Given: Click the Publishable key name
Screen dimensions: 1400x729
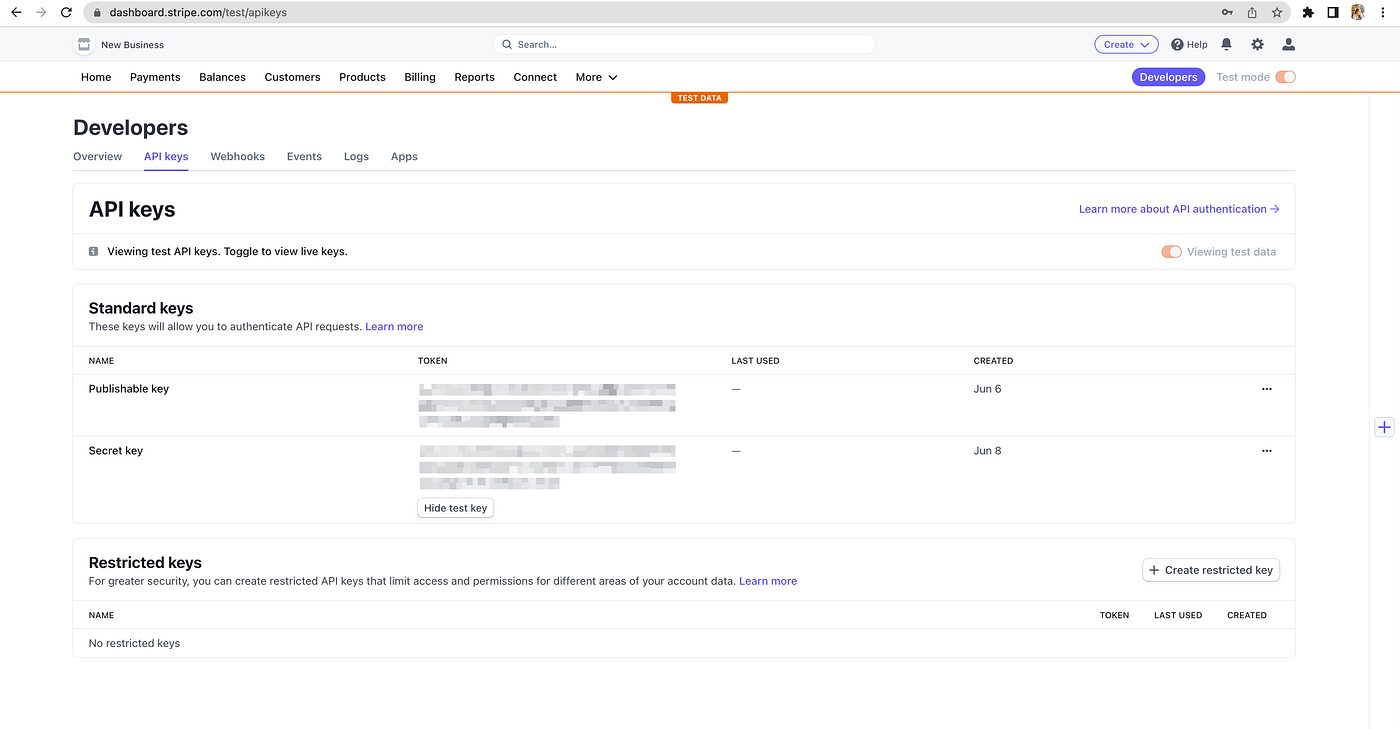Looking at the screenshot, I should pyautogui.click(x=129, y=389).
